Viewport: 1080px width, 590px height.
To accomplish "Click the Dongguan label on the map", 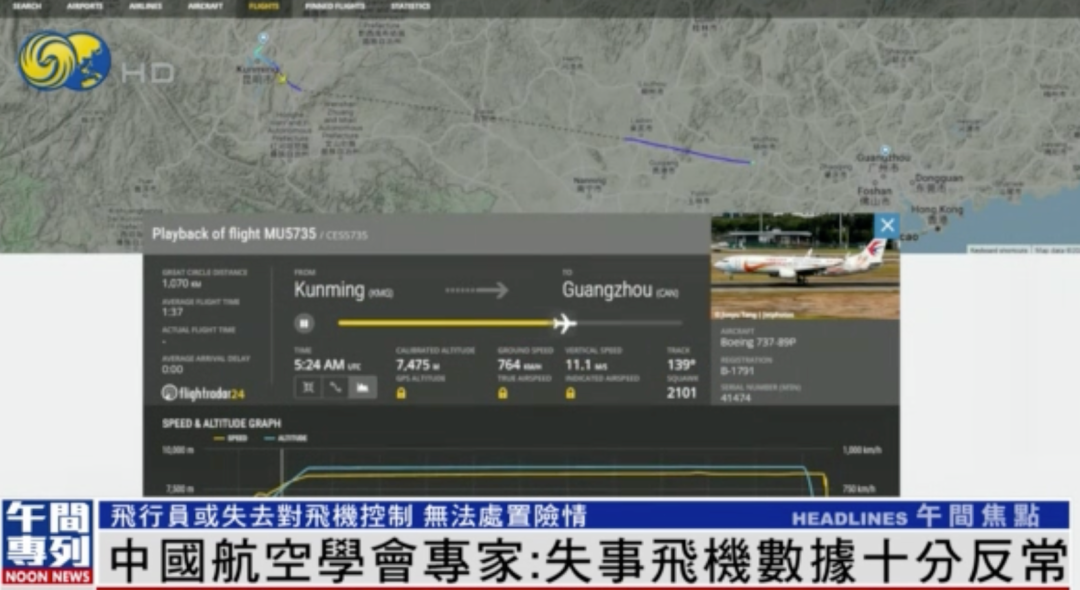I will click(x=939, y=178).
